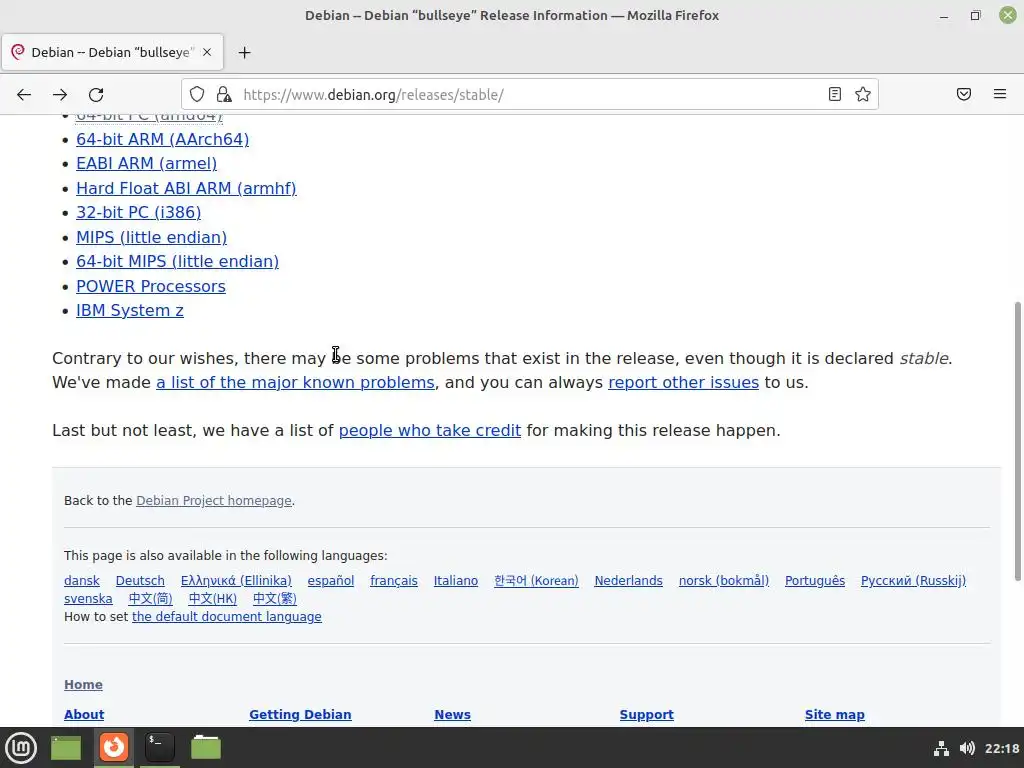The height and width of the screenshot is (768, 1024).
Task: Open the MIPS (little endian) link
Action: tap(152, 237)
